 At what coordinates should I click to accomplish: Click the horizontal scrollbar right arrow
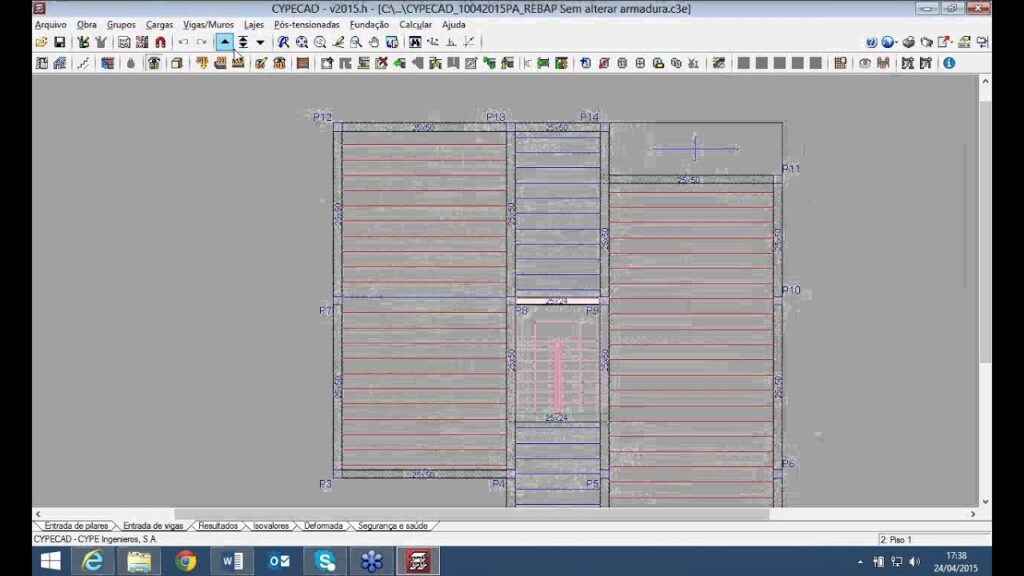click(973, 514)
